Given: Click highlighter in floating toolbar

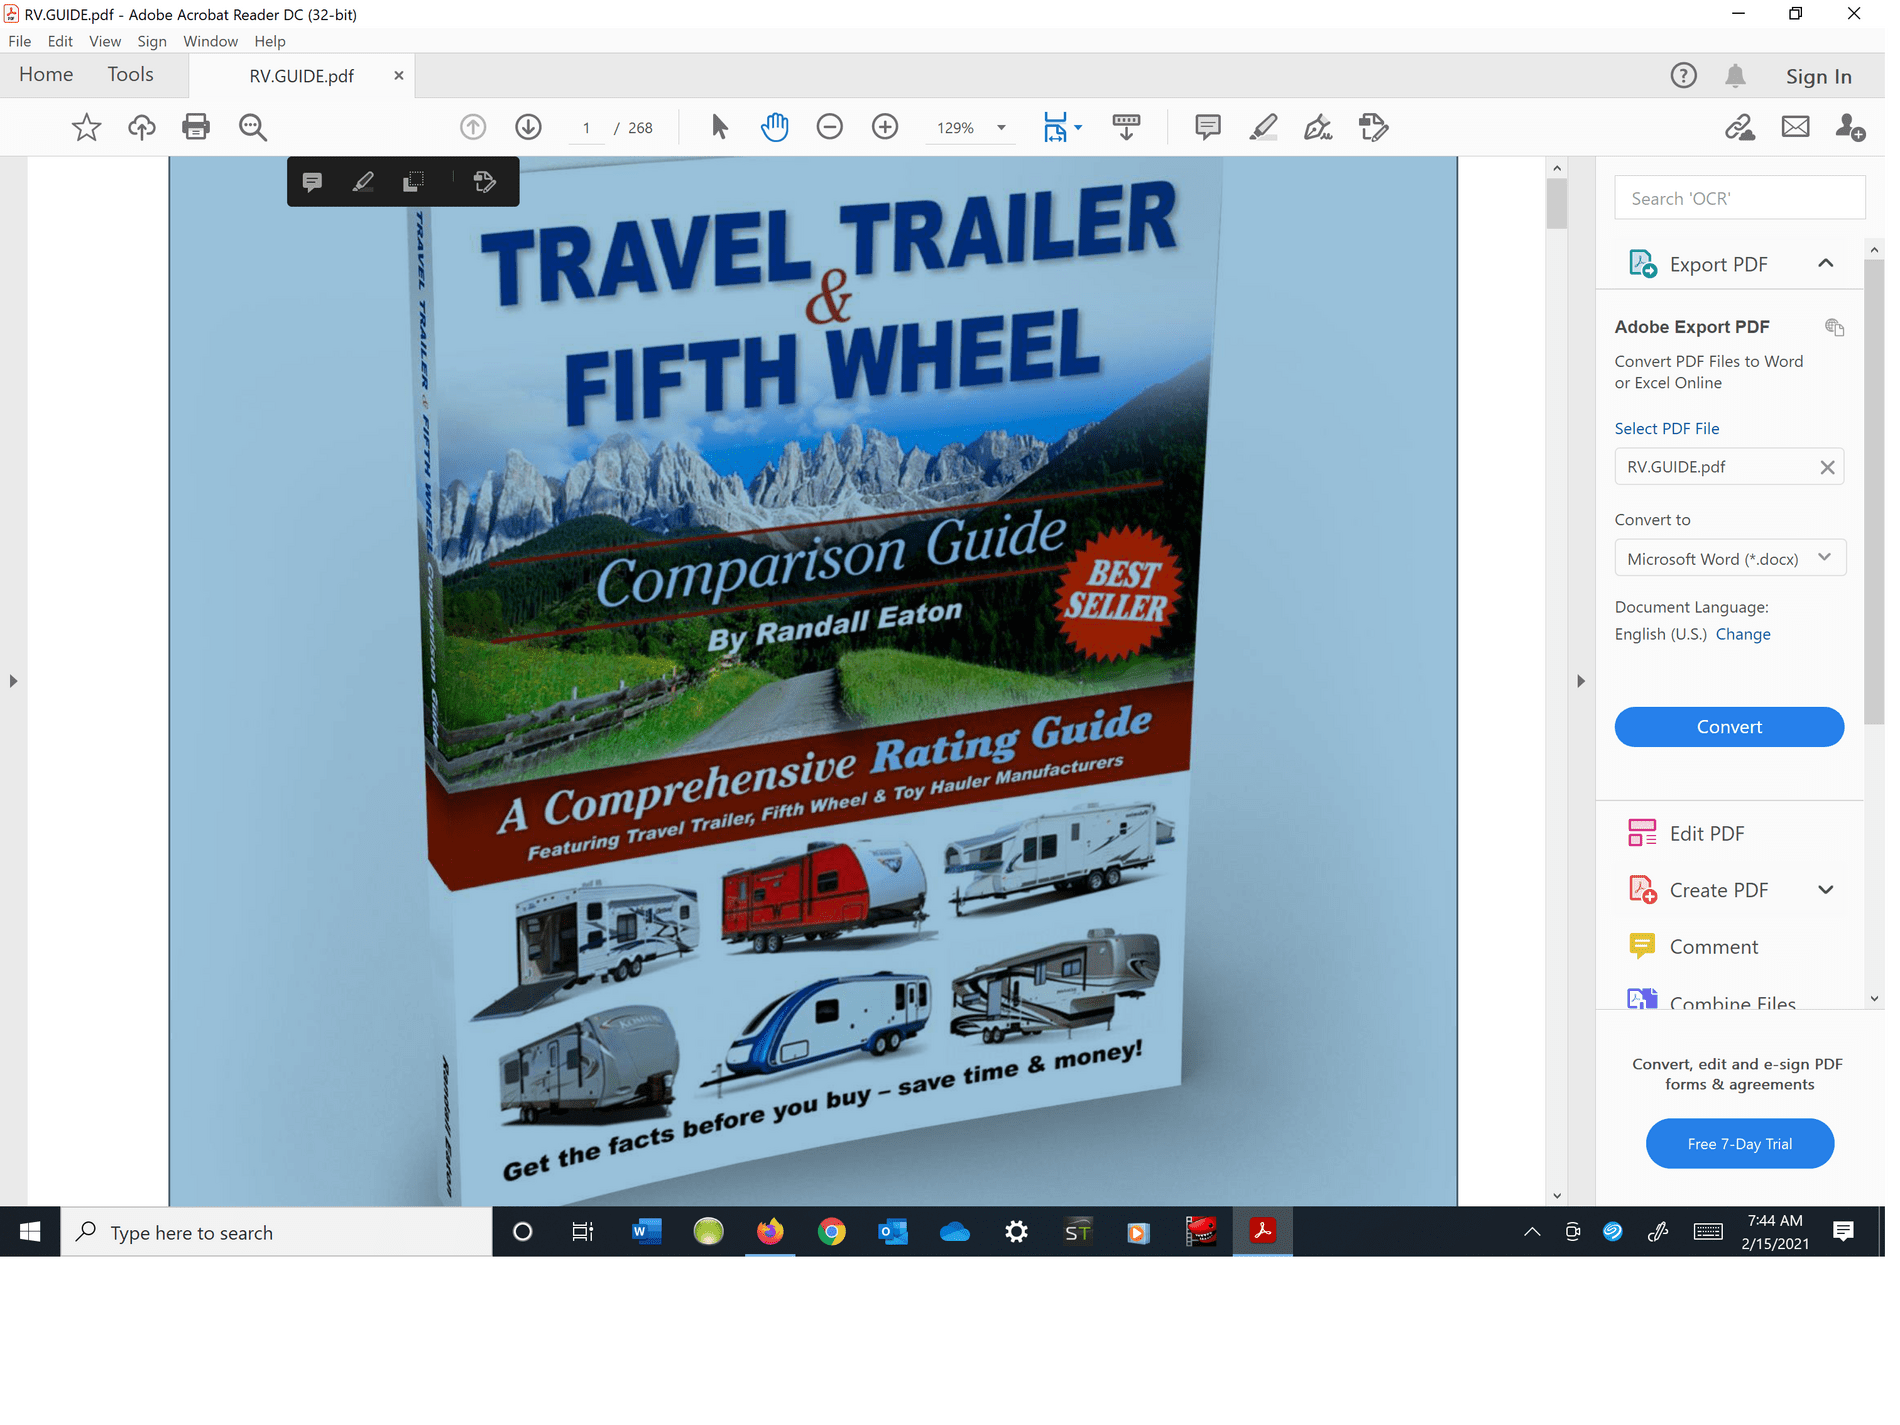Looking at the screenshot, I should click(363, 182).
